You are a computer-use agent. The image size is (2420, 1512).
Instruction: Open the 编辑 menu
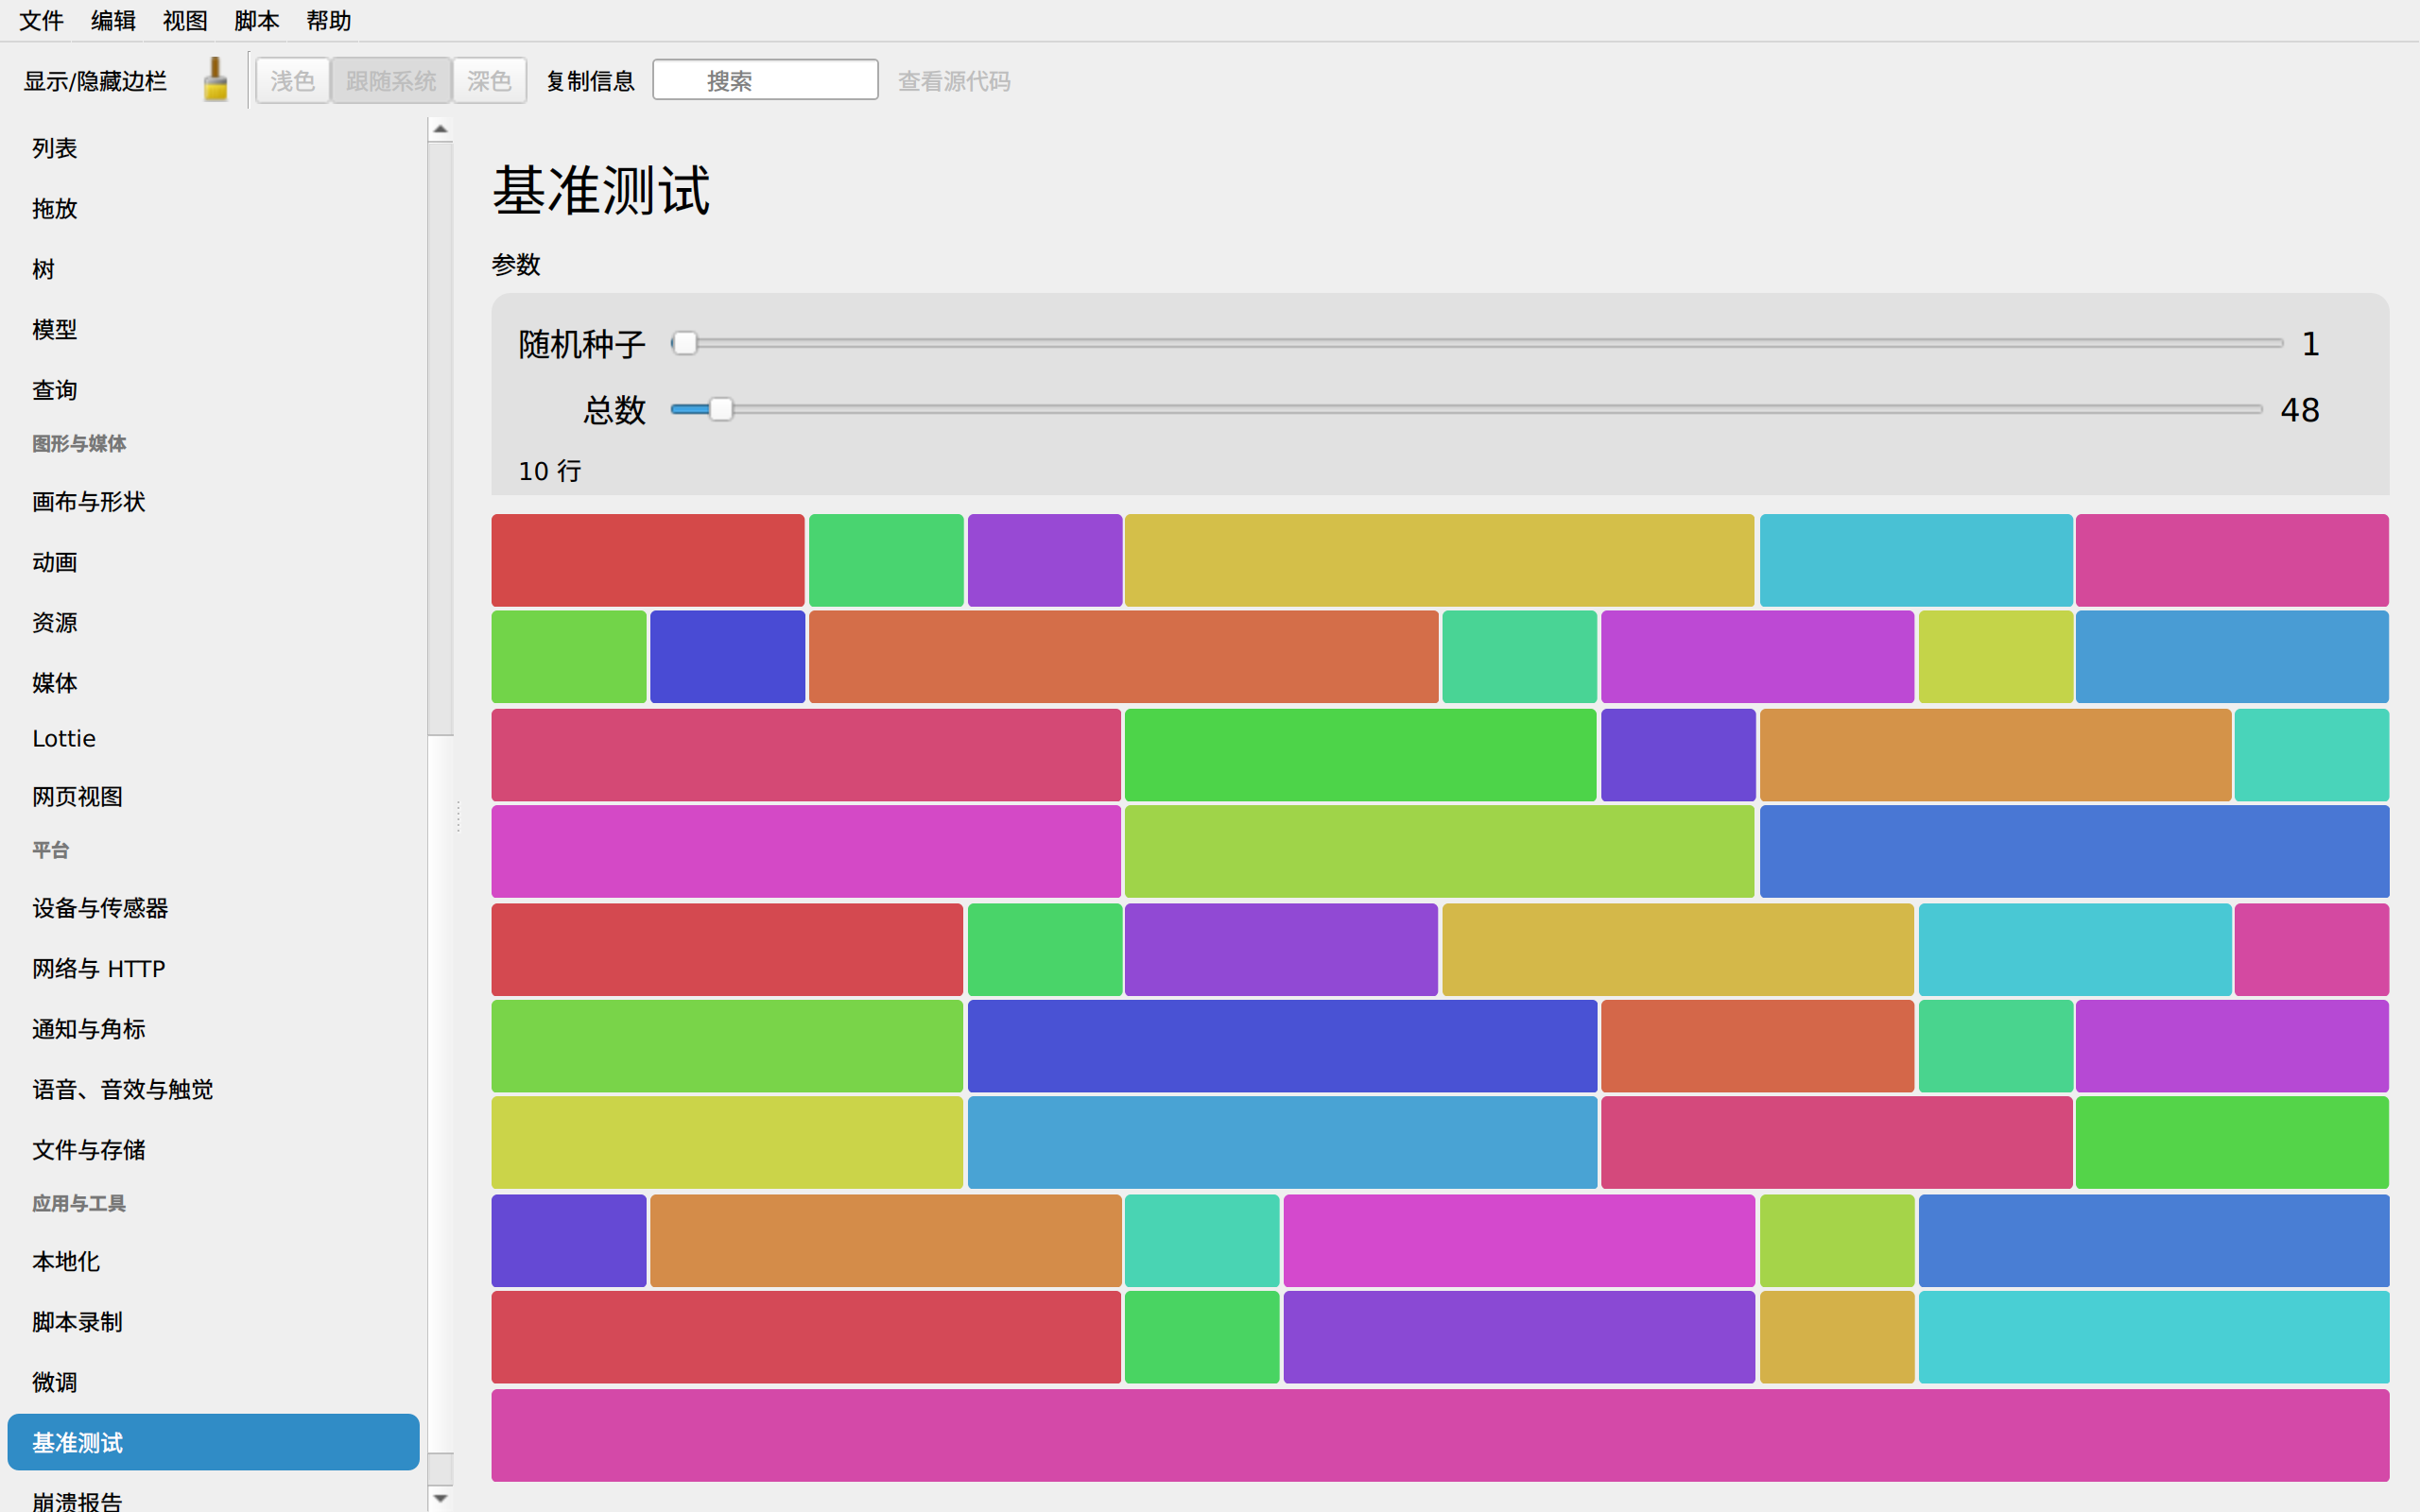pos(113,20)
